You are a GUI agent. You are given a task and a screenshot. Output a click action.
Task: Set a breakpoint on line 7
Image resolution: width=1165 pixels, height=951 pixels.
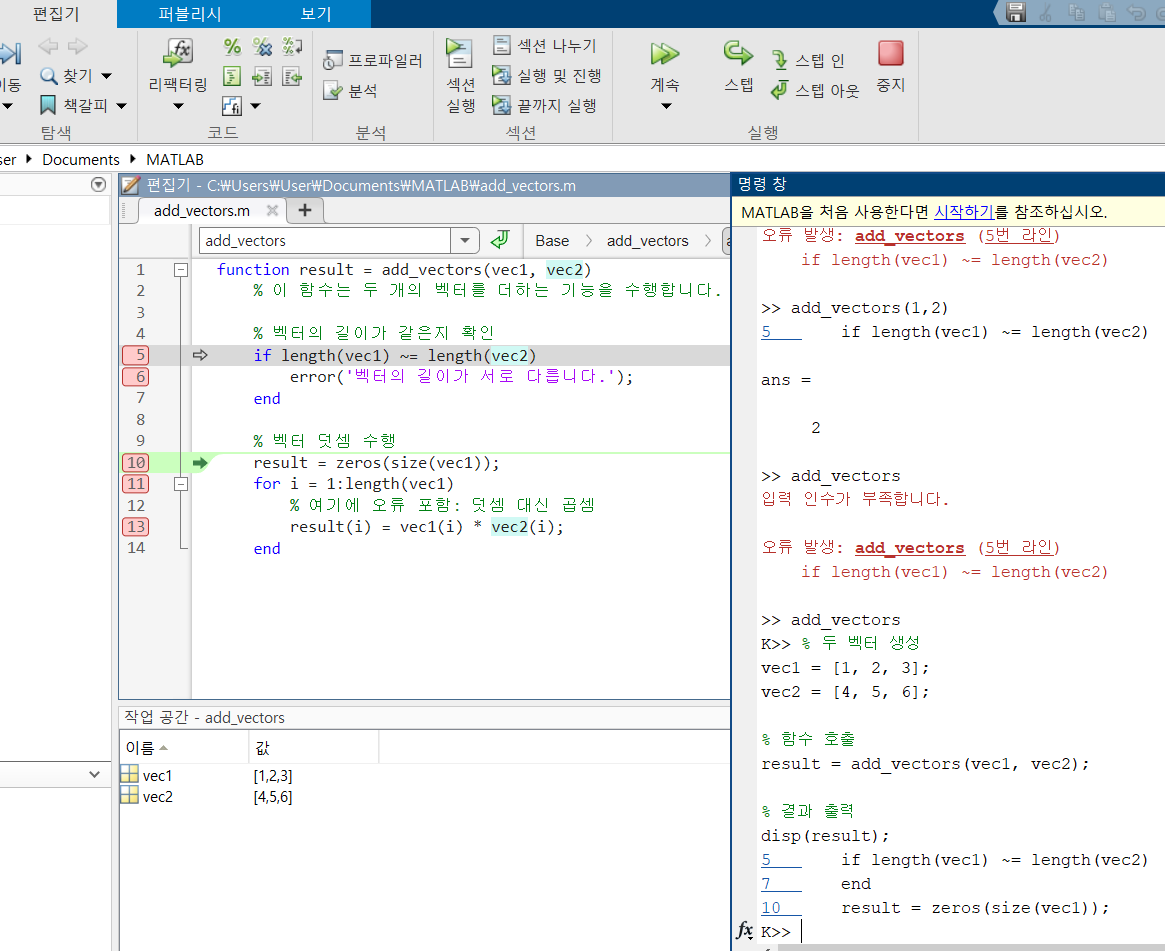click(140, 398)
